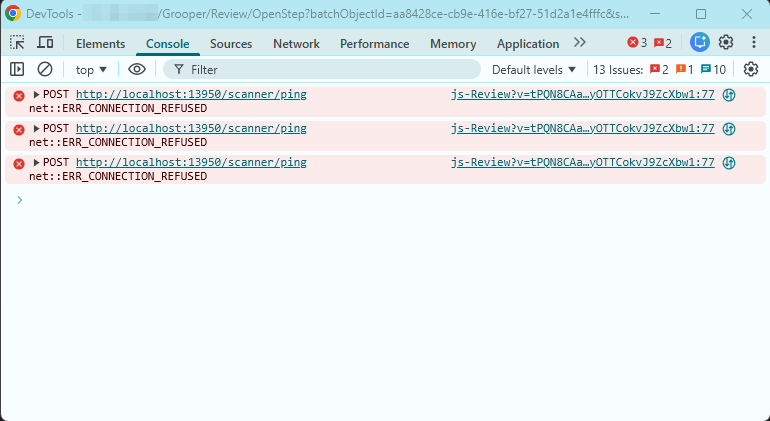Viewport: 770px width, 421px height.
Task: Expand the third POST error entry
Action: tap(36, 162)
